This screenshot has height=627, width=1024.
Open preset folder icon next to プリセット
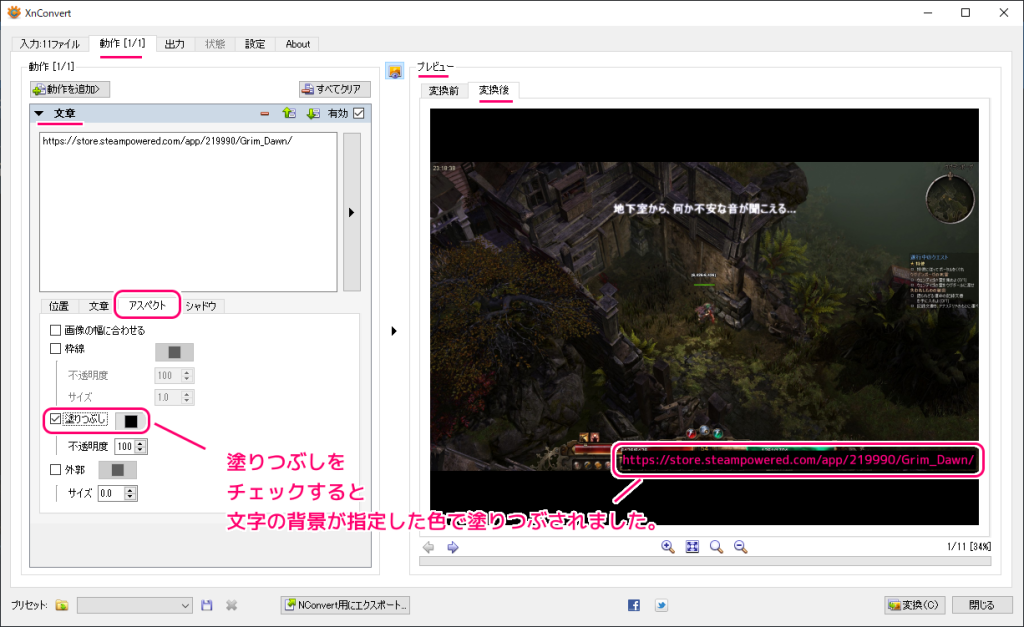pyautogui.click(x=62, y=605)
